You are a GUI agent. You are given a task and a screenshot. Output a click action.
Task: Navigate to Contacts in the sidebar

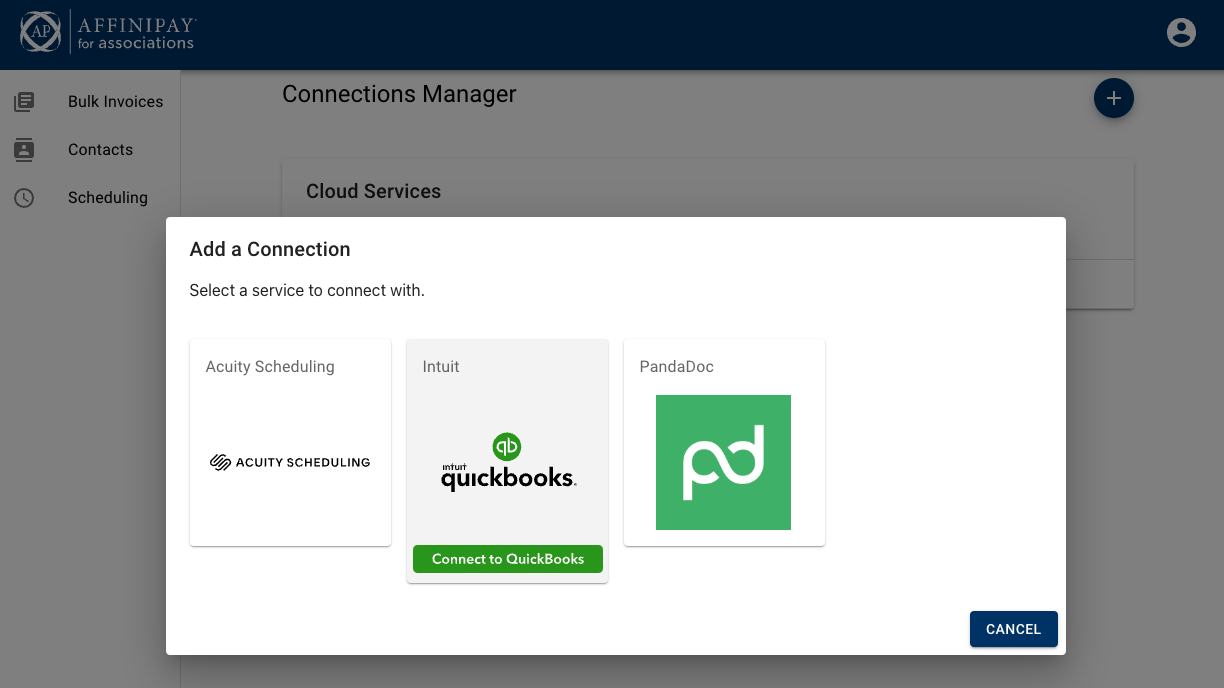(x=100, y=149)
